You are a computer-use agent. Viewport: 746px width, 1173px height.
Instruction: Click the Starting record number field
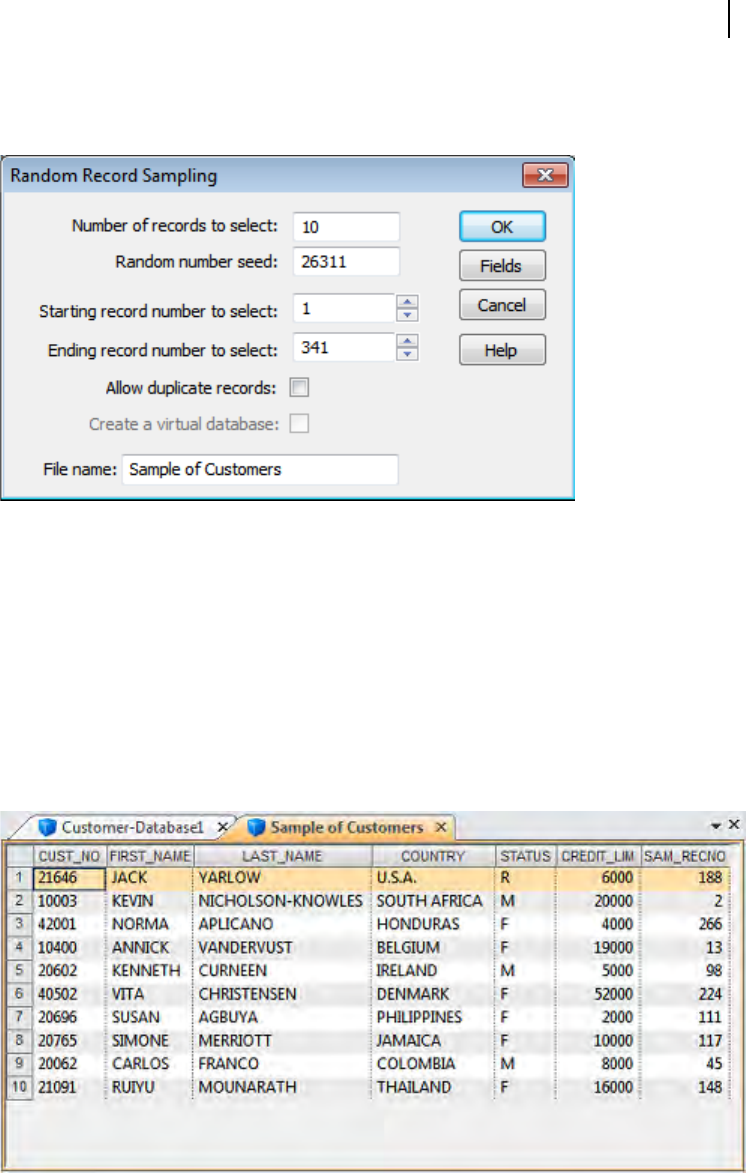(343, 308)
